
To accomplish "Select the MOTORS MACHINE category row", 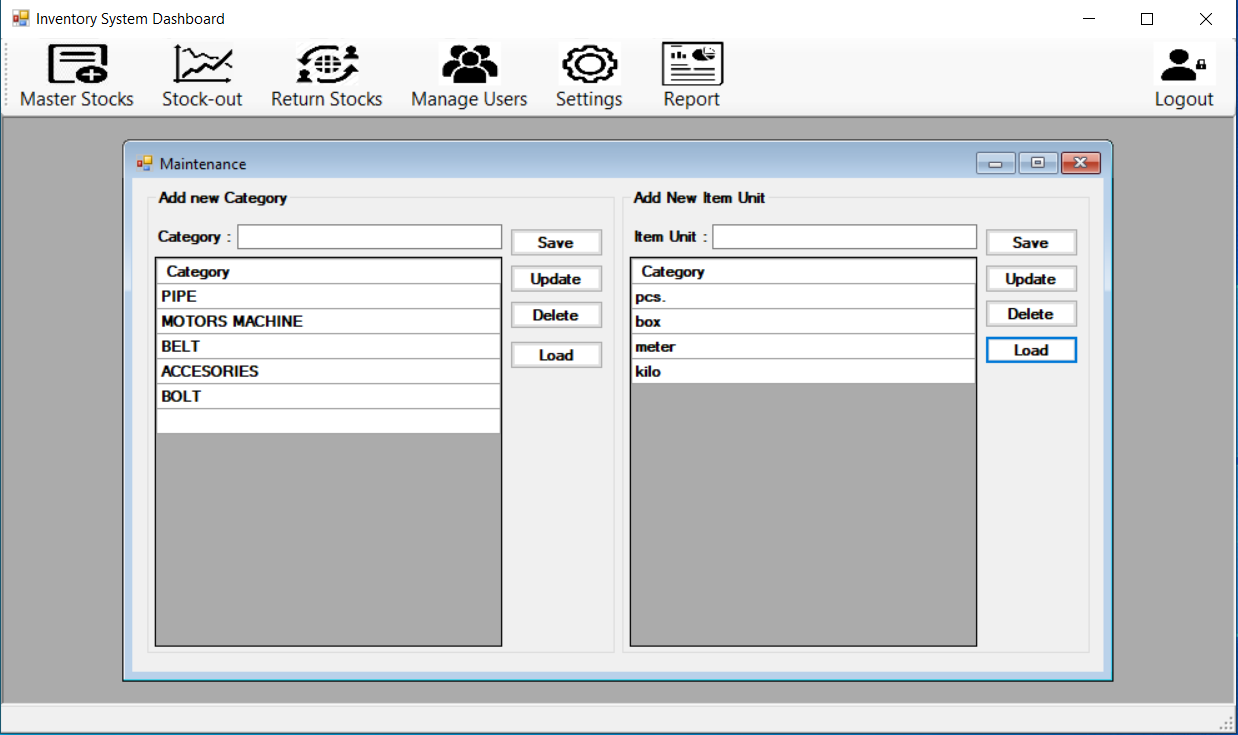I will tap(328, 321).
